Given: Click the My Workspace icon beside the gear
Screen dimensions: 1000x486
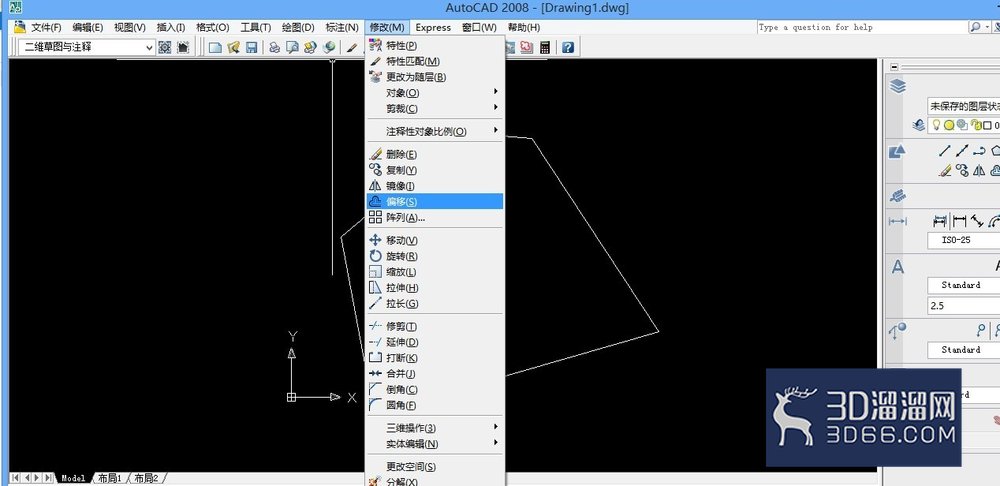Looking at the screenshot, I should tap(183, 47).
